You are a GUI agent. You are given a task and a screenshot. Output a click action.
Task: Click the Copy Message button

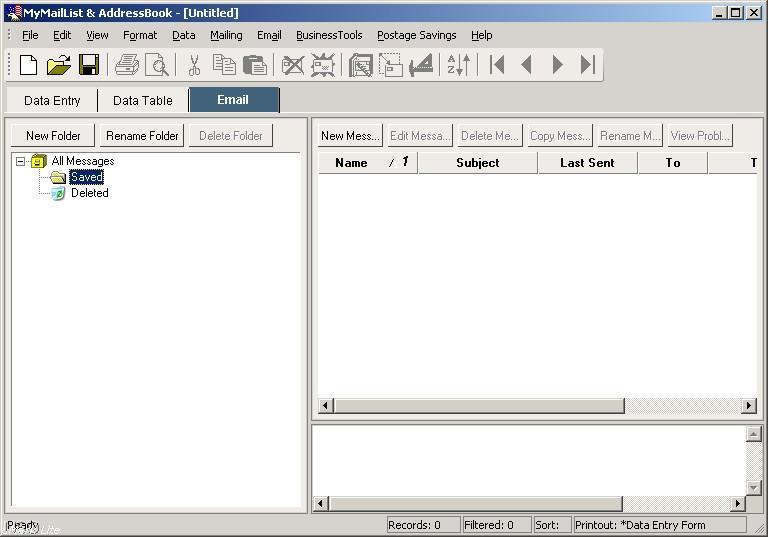(560, 136)
